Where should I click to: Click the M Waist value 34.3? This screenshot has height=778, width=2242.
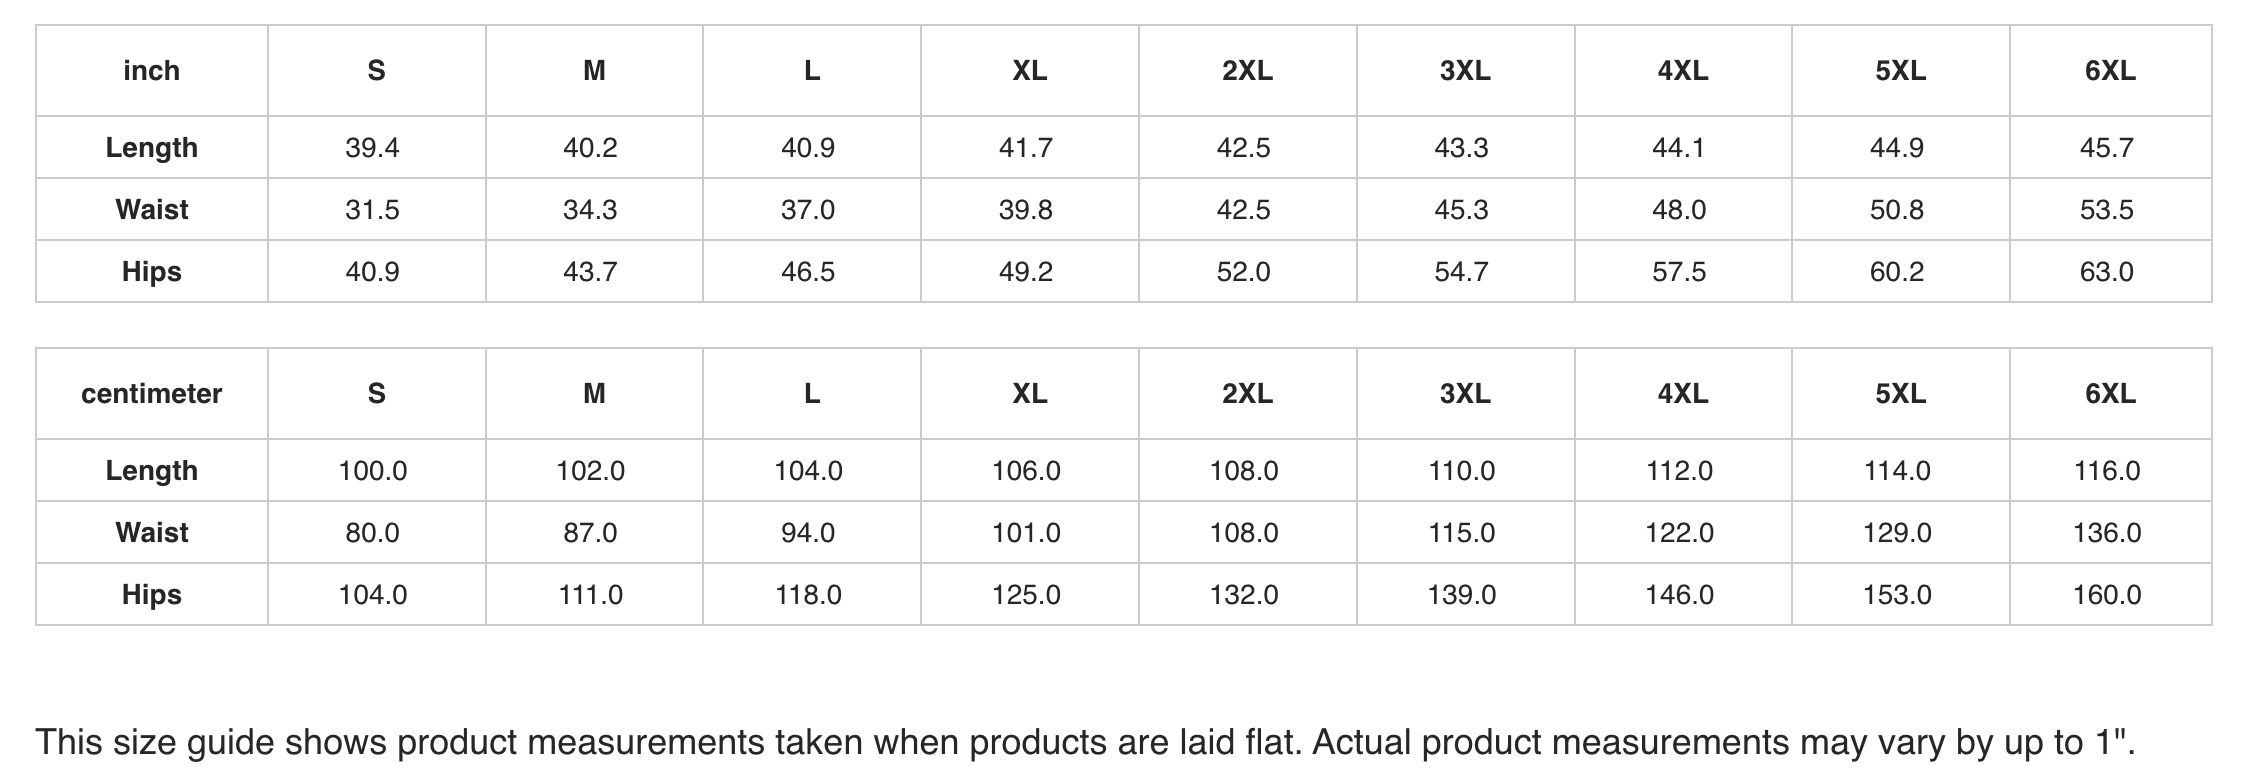point(590,210)
